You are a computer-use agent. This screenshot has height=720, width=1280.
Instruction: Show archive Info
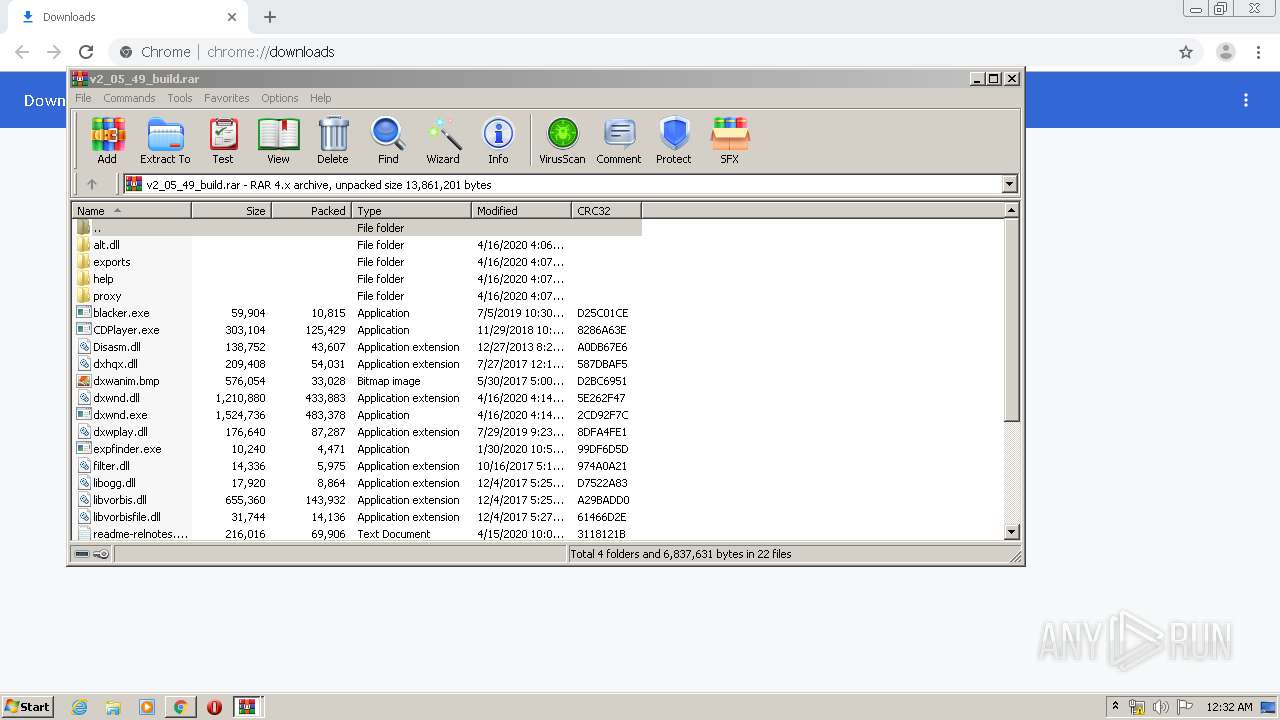click(498, 140)
